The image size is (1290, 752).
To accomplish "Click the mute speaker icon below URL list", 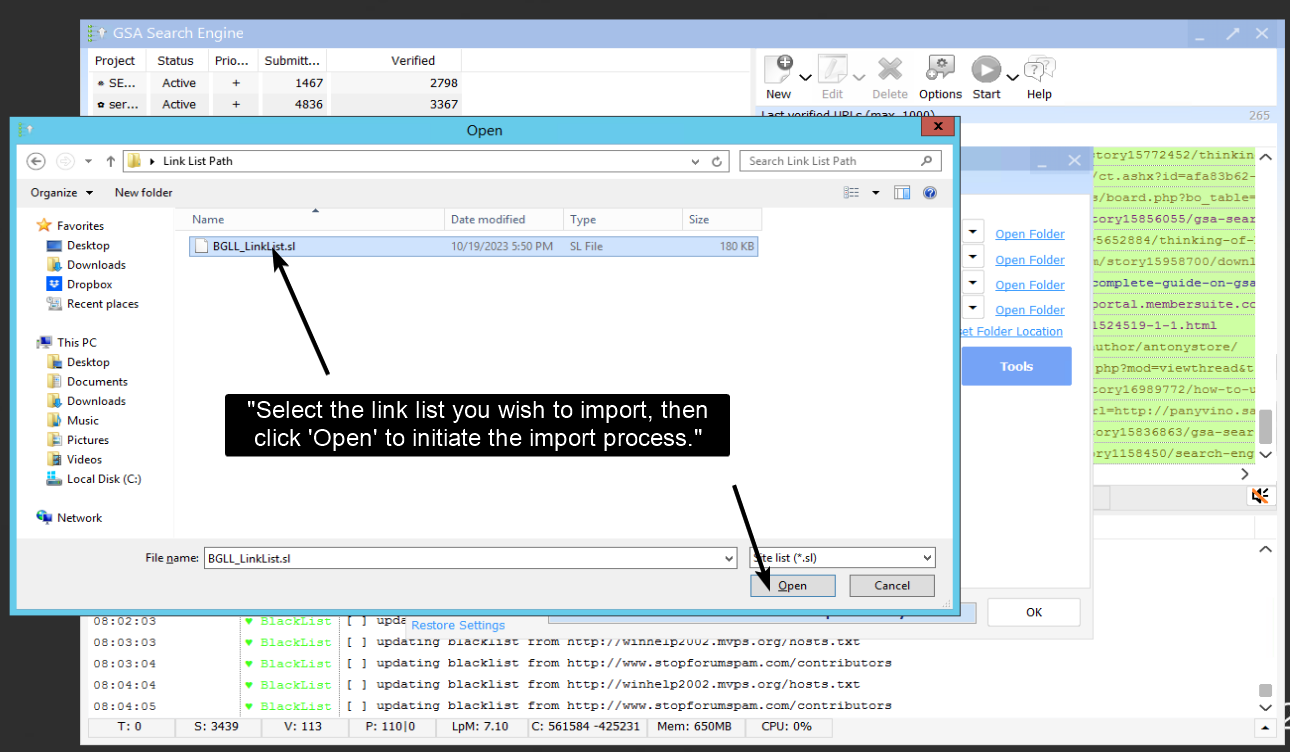I will coord(1260,496).
